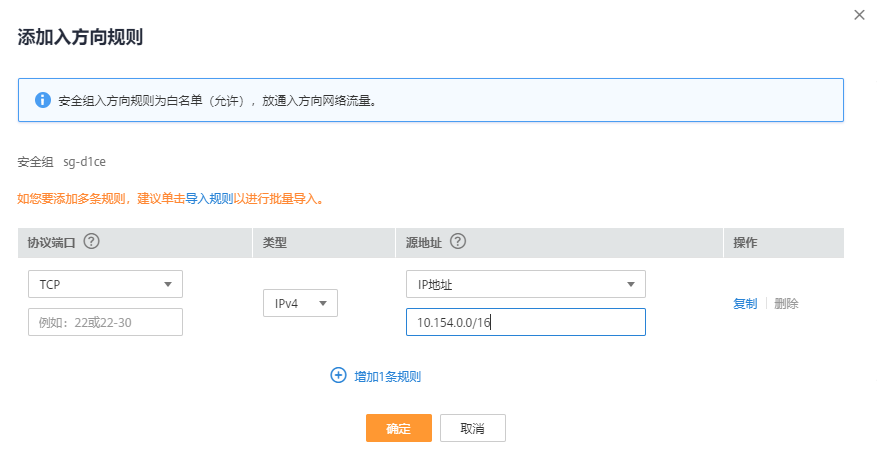Close the add inbound rule dialog
This screenshot has height=457, width=877.
(859, 15)
